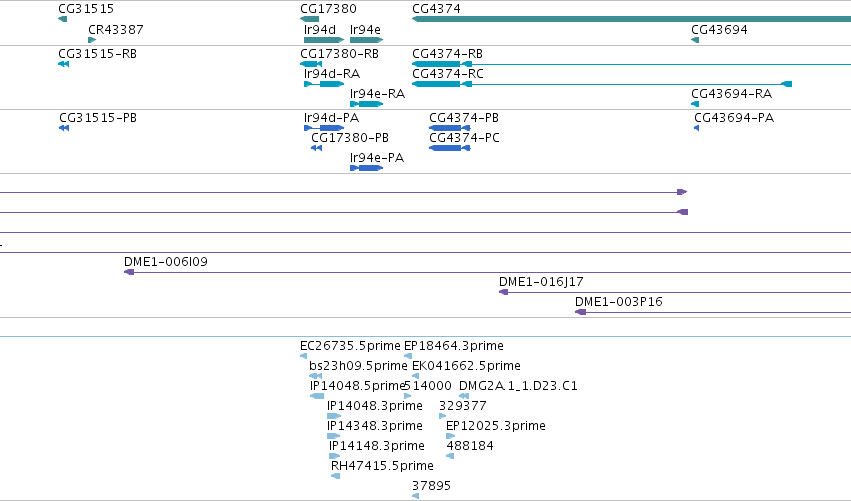Click the CG4374-RB transcript label
The height and width of the screenshot is (501, 851).
(447, 54)
